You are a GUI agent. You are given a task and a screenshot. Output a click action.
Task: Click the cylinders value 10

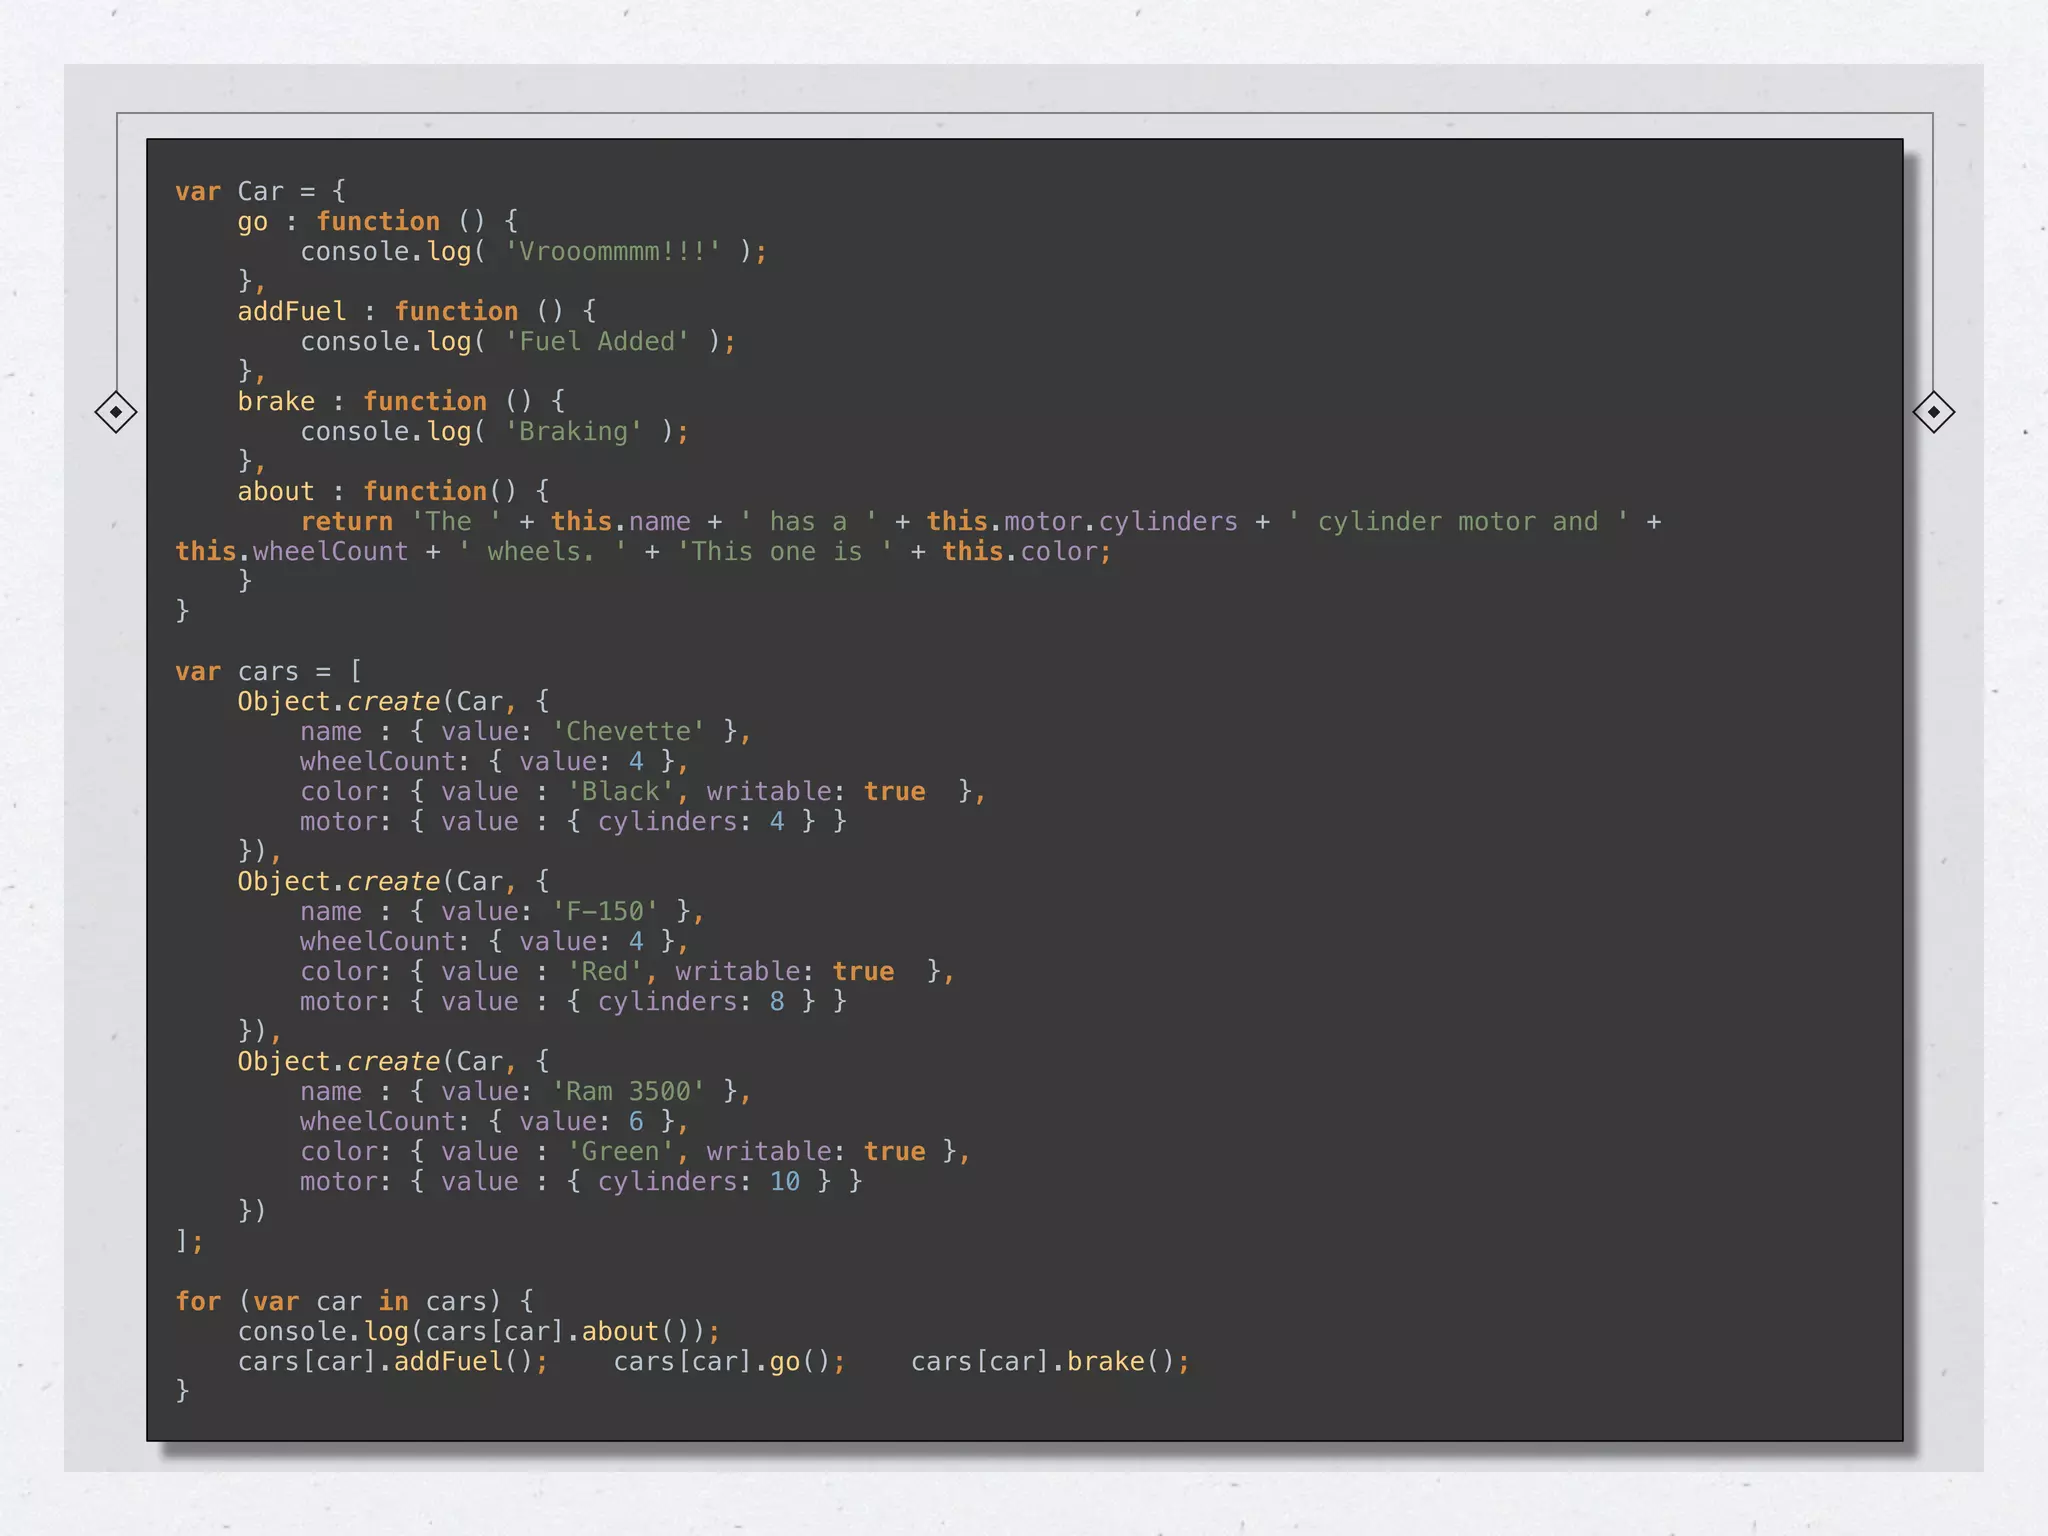point(785,1181)
